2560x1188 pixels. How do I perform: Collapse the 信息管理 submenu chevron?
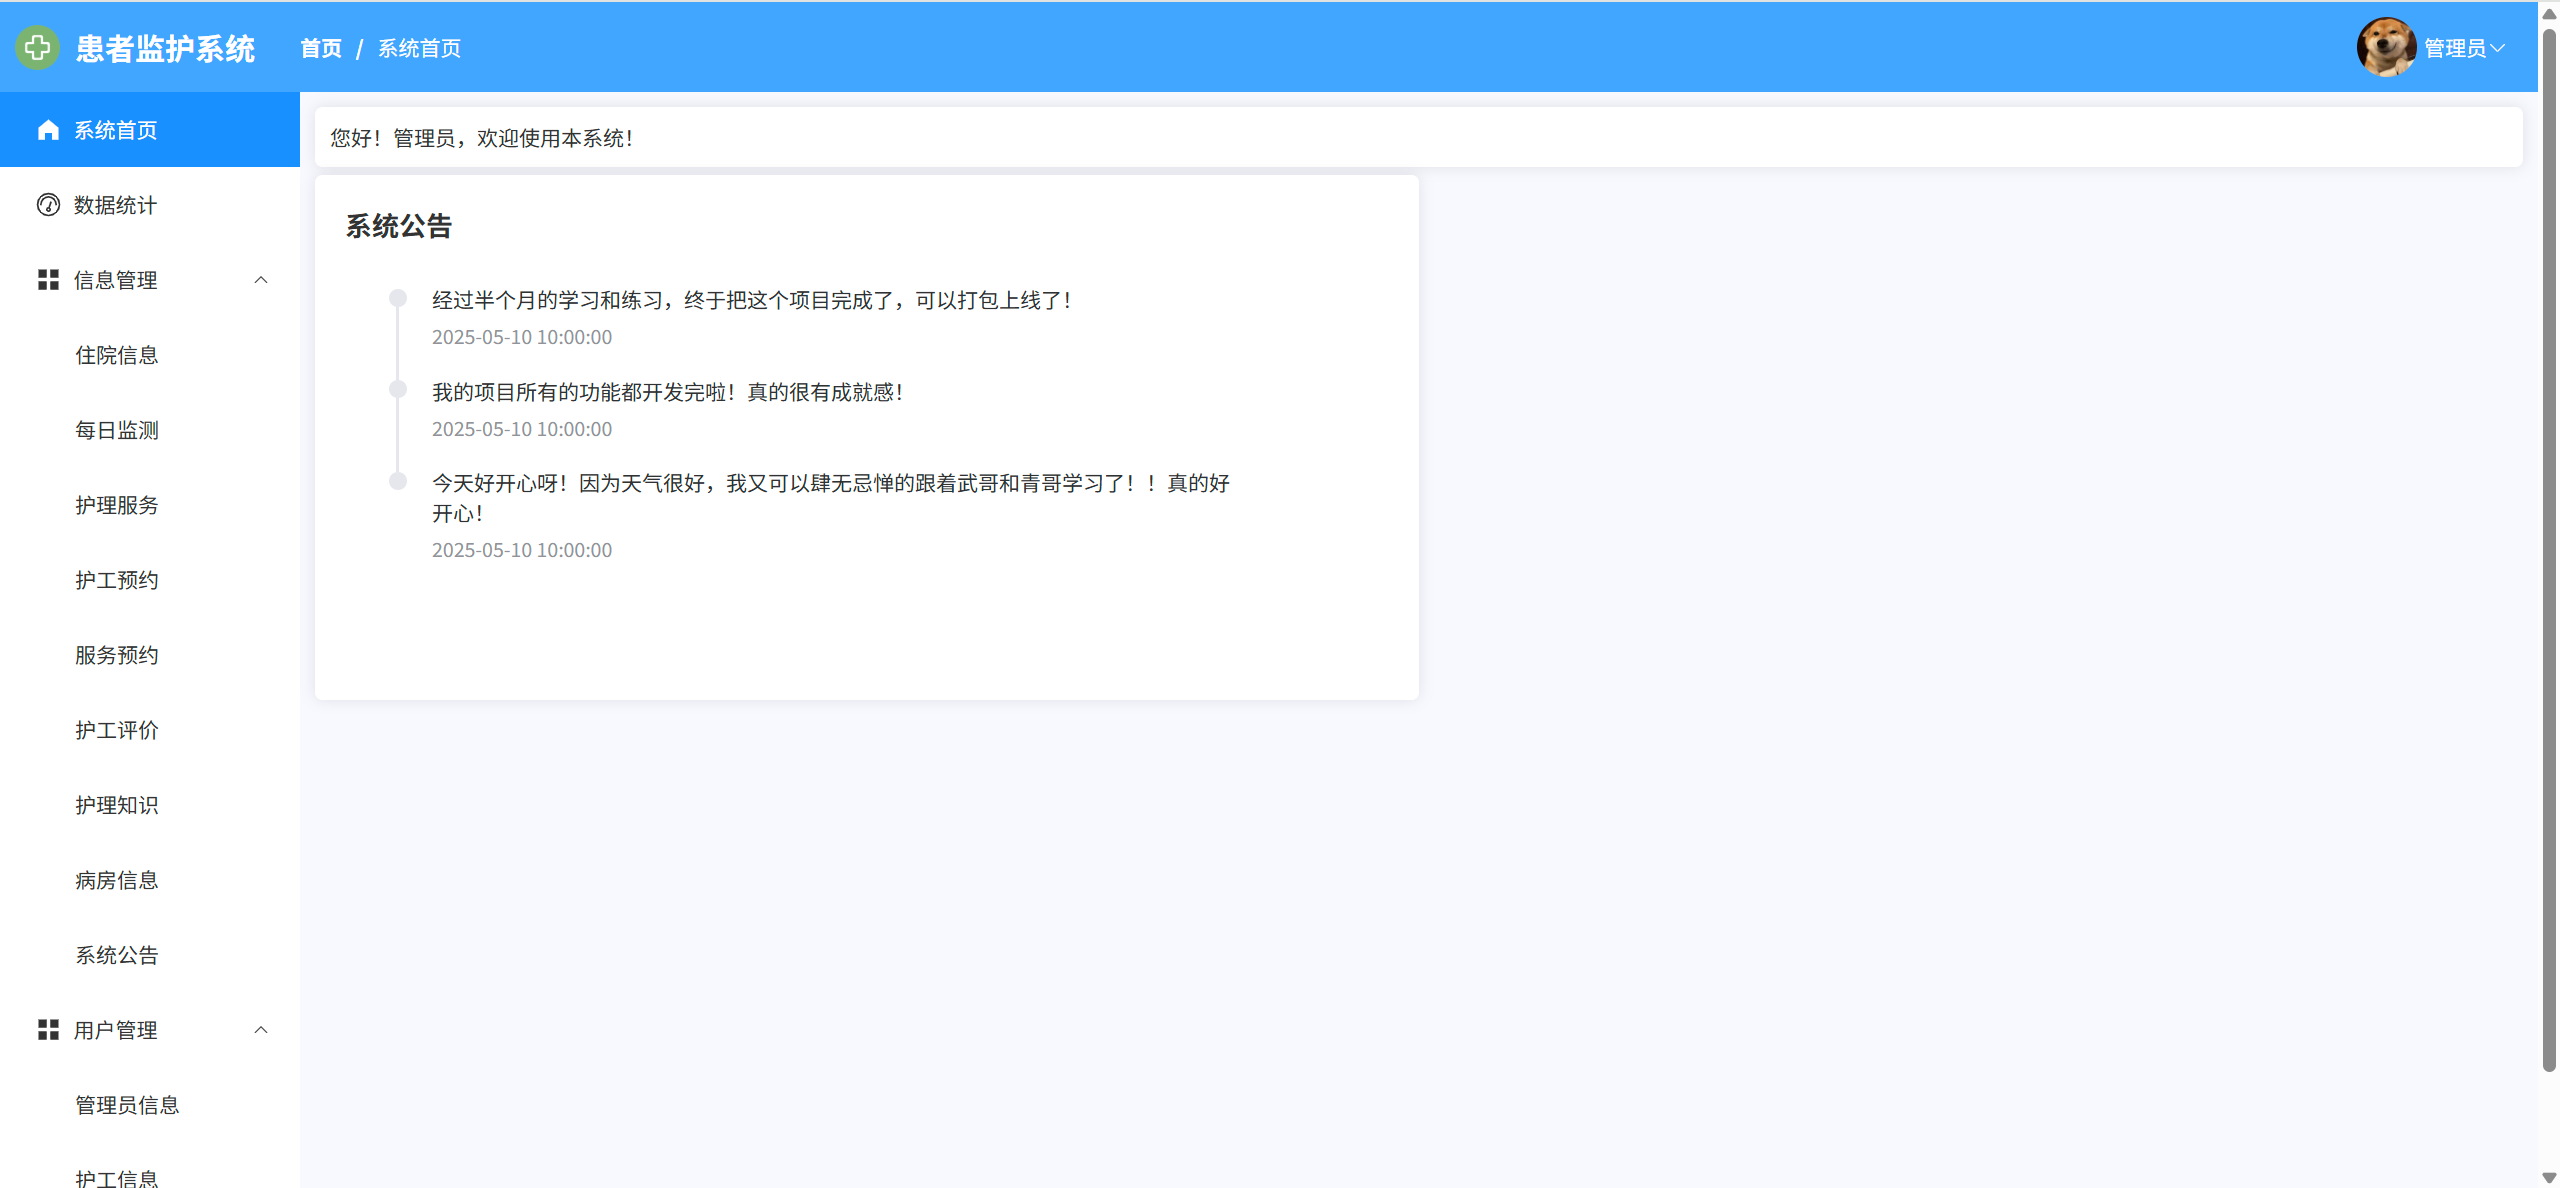coord(261,280)
